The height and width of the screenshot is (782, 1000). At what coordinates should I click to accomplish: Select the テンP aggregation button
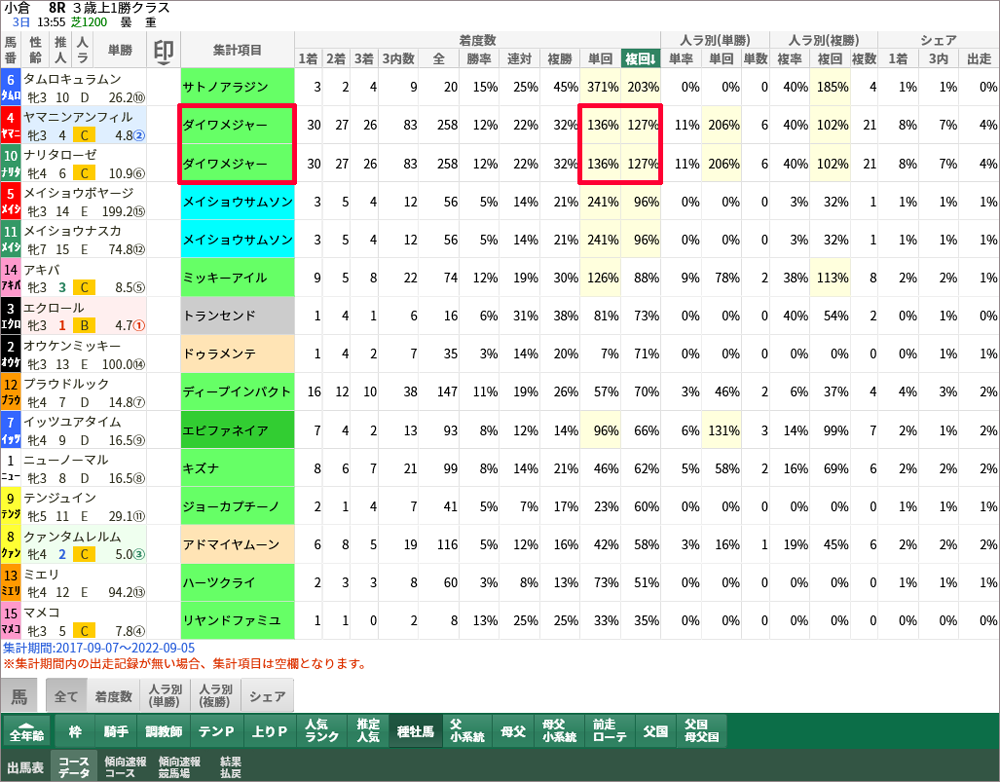(216, 731)
